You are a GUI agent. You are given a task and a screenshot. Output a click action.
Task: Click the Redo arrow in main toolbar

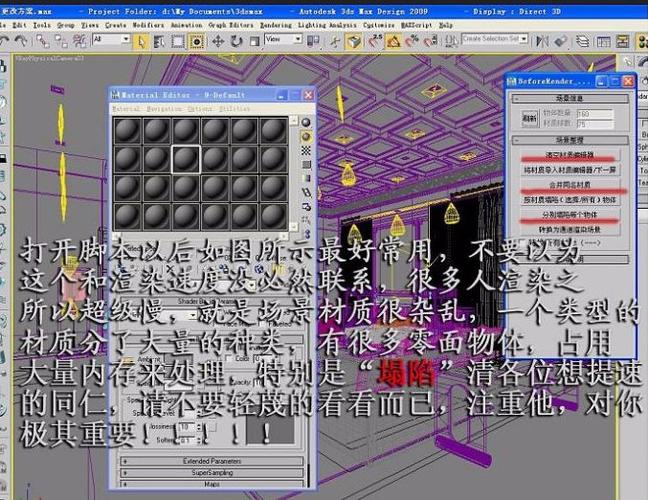pyautogui.click(x=20, y=40)
